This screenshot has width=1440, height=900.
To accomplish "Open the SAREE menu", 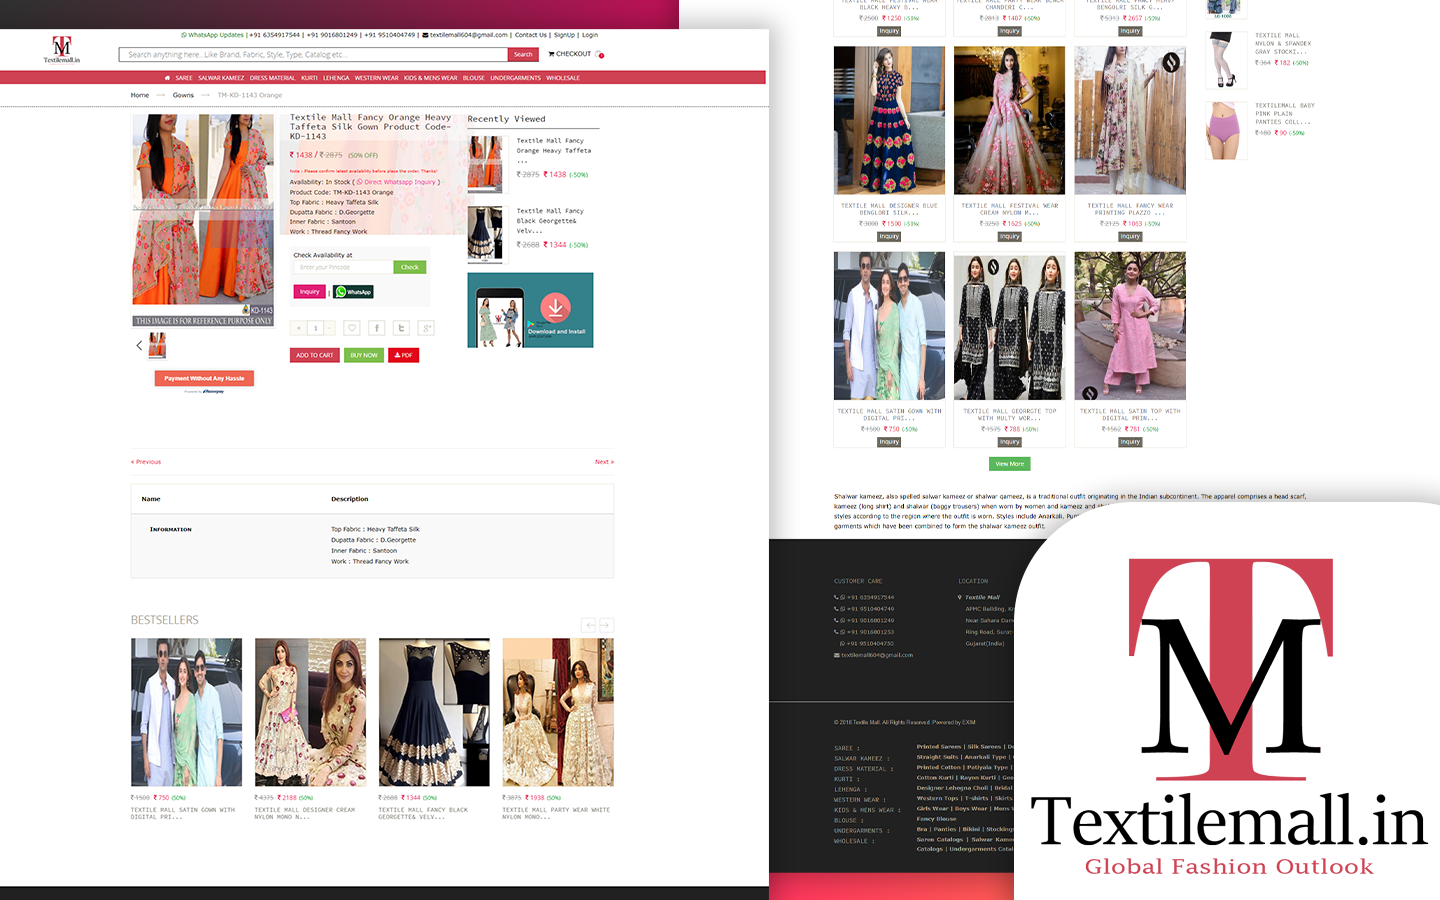I will (184, 78).
